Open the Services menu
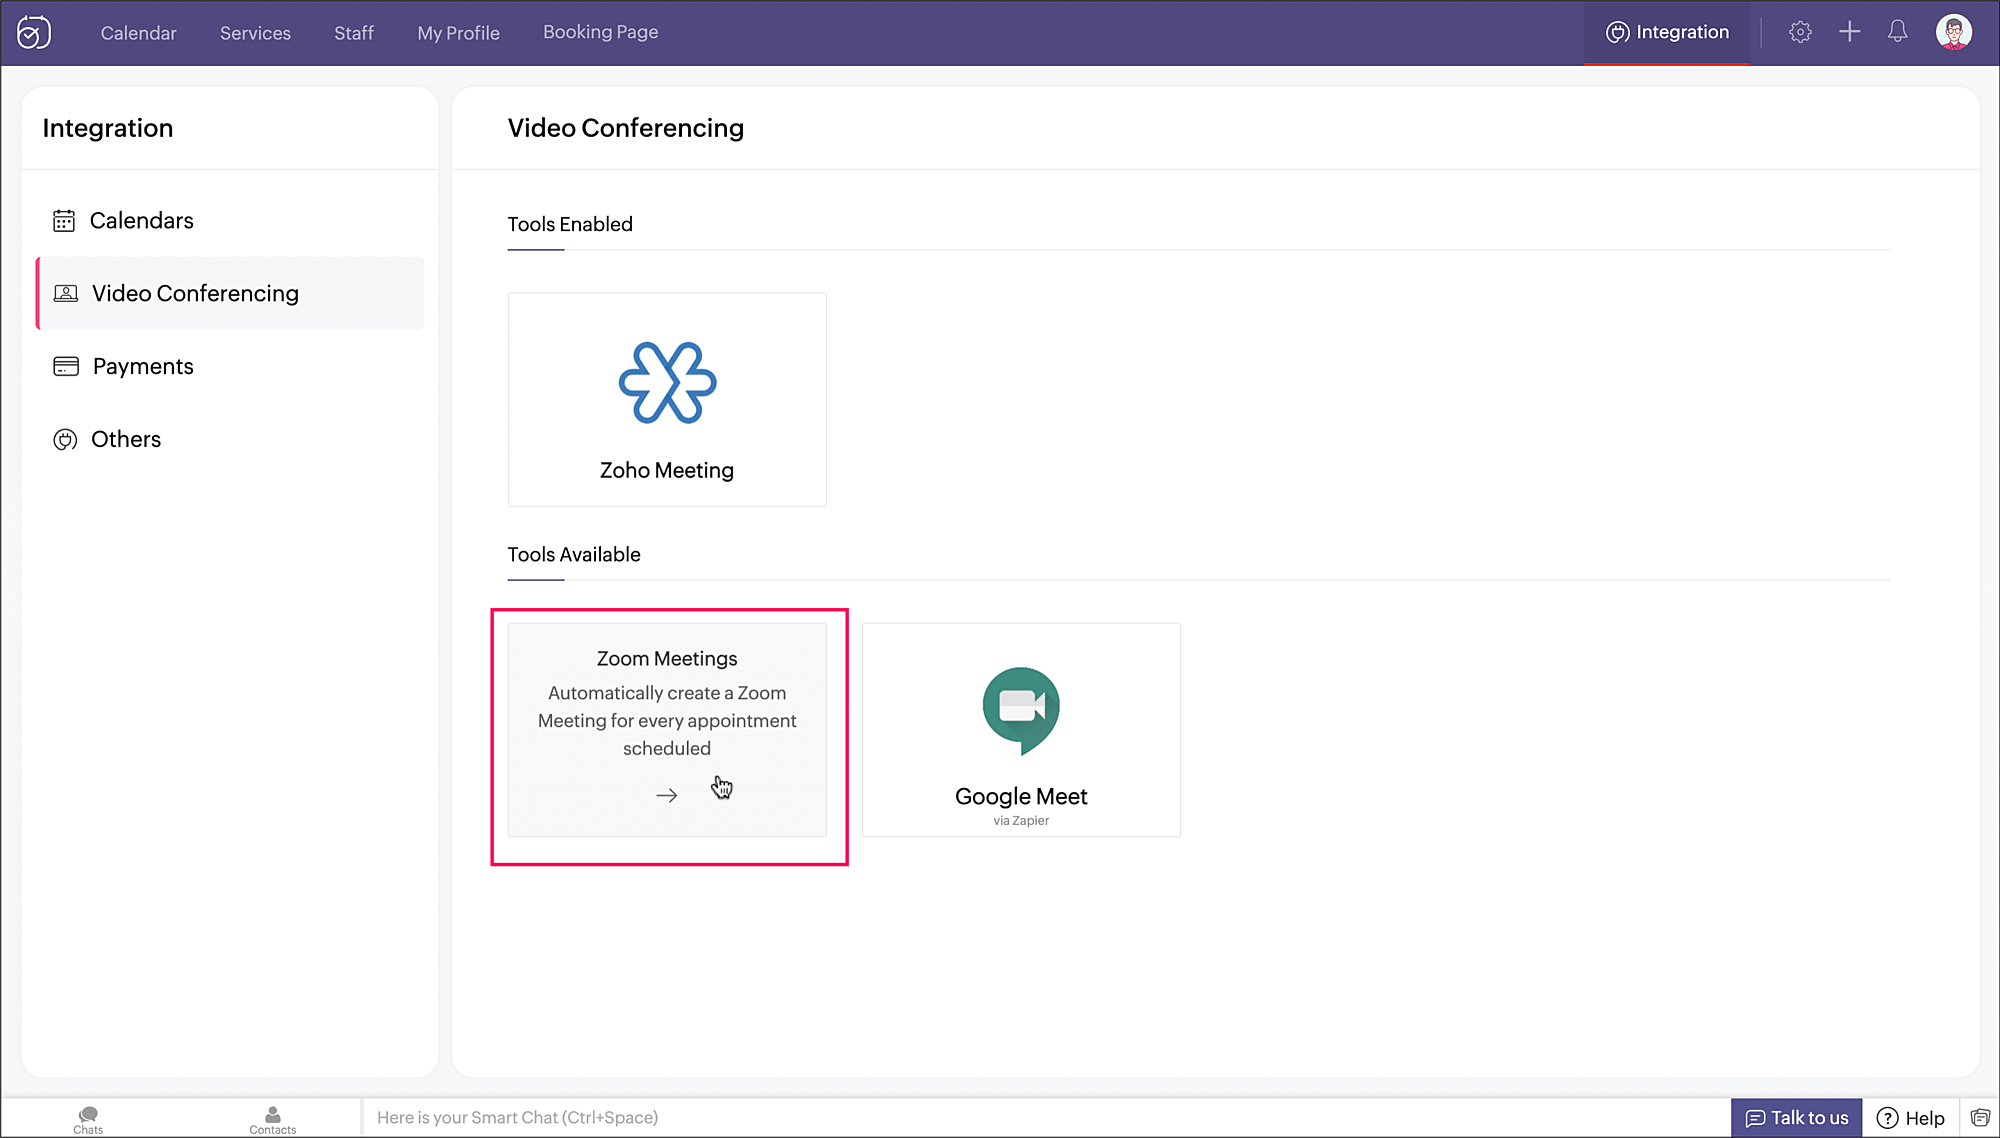Image resolution: width=2000 pixels, height=1138 pixels. pos(255,33)
